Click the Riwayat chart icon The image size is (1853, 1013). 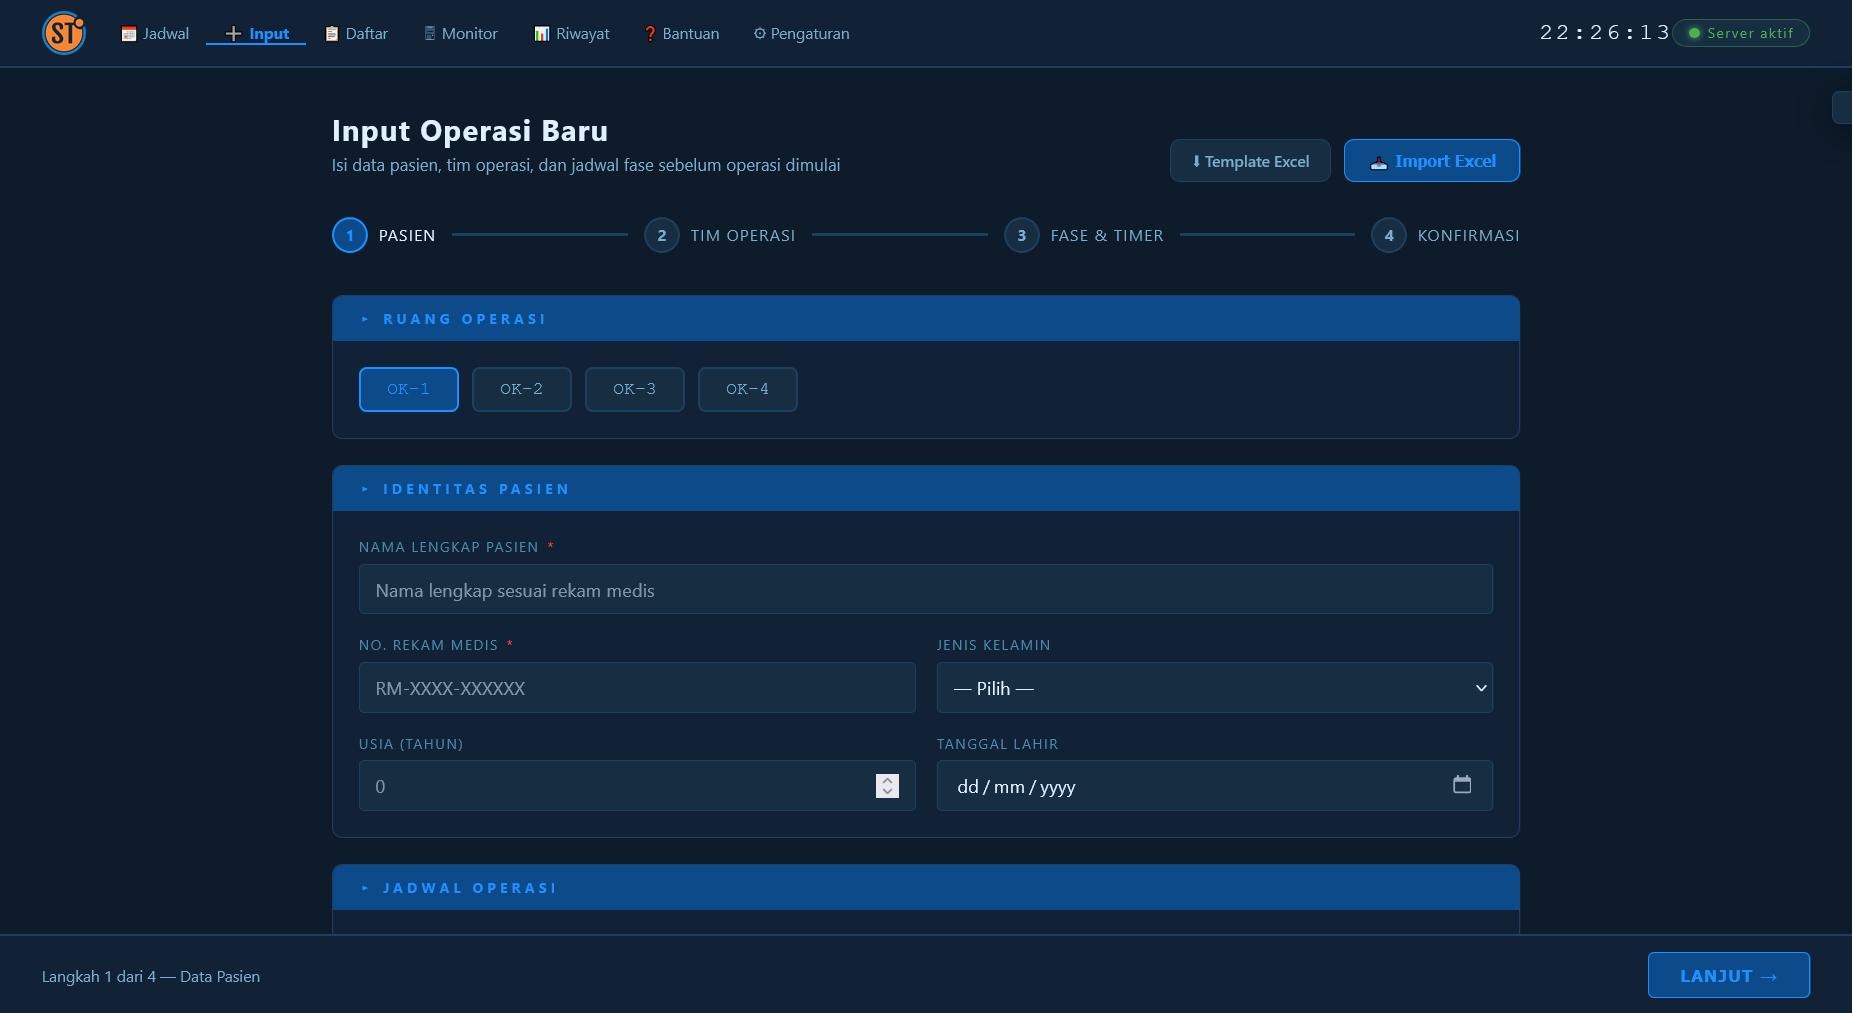542,34
